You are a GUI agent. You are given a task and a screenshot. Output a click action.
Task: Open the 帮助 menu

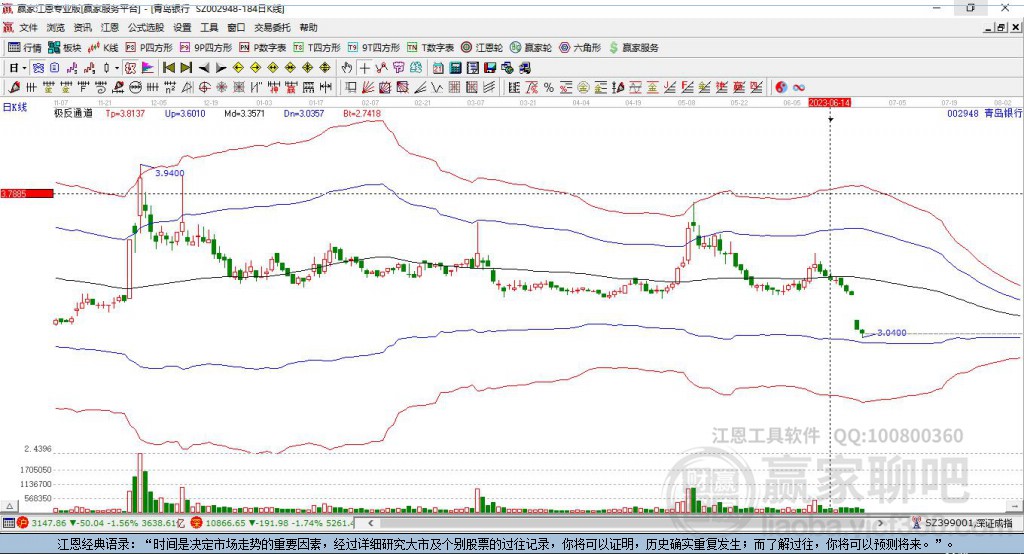point(308,27)
